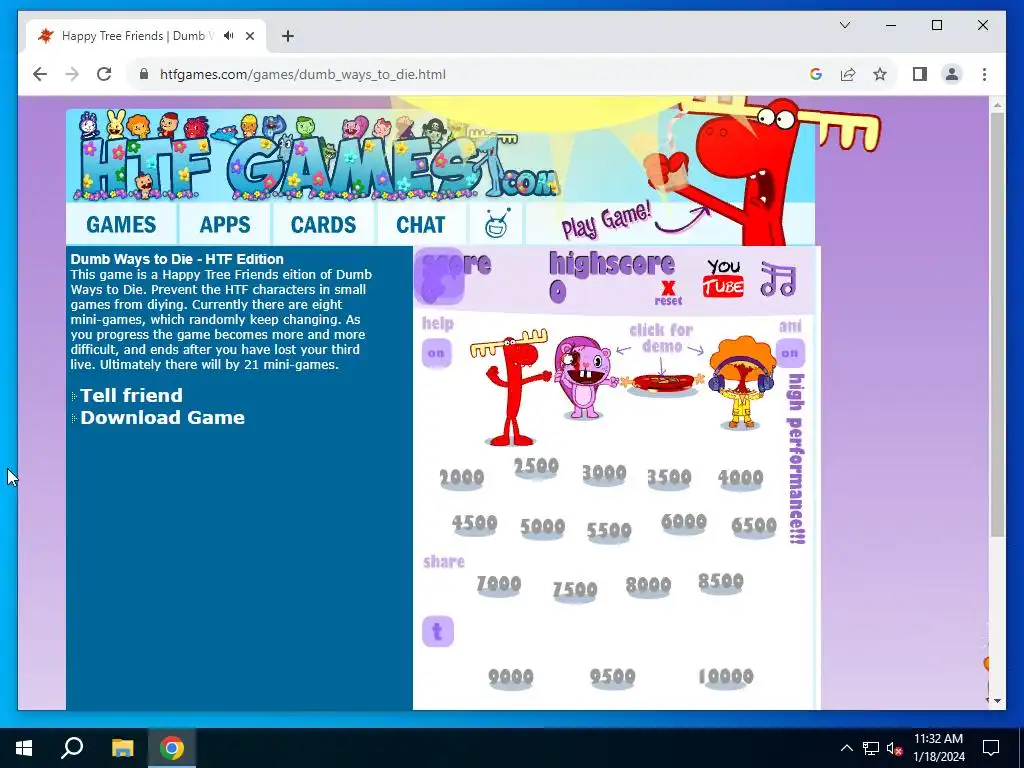Click the Tell friend link

point(131,395)
